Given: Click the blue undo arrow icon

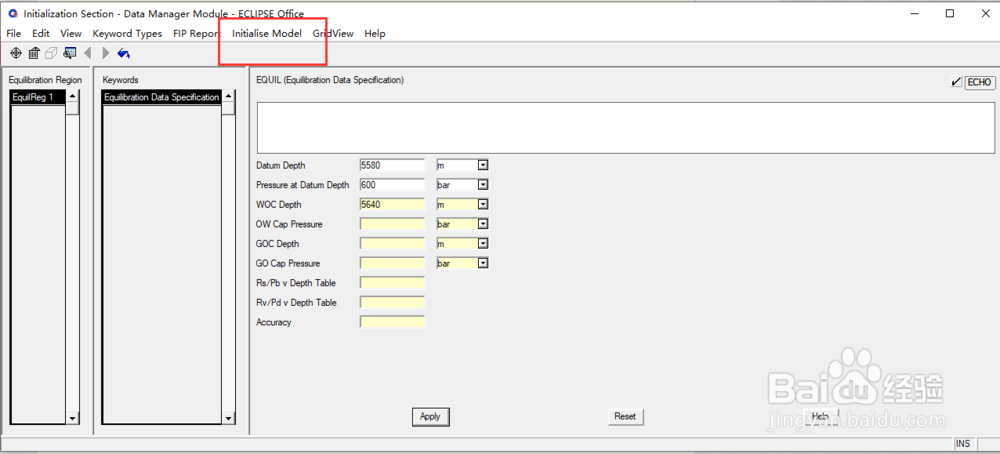Looking at the screenshot, I should point(124,54).
